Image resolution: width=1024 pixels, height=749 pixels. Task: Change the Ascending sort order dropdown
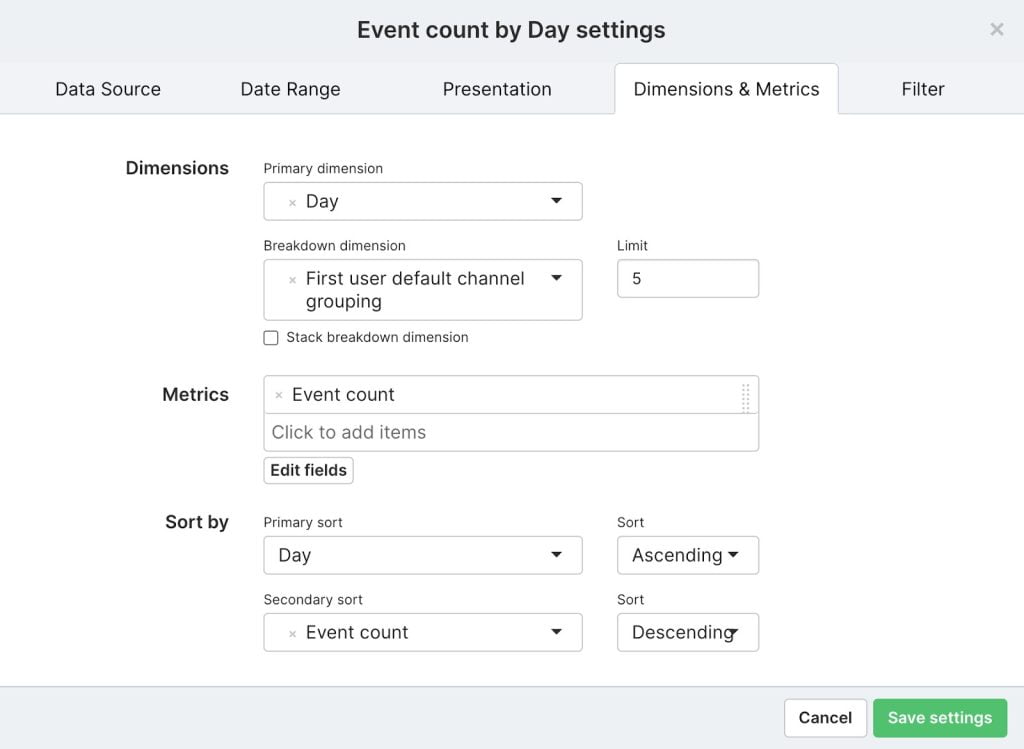pos(688,555)
